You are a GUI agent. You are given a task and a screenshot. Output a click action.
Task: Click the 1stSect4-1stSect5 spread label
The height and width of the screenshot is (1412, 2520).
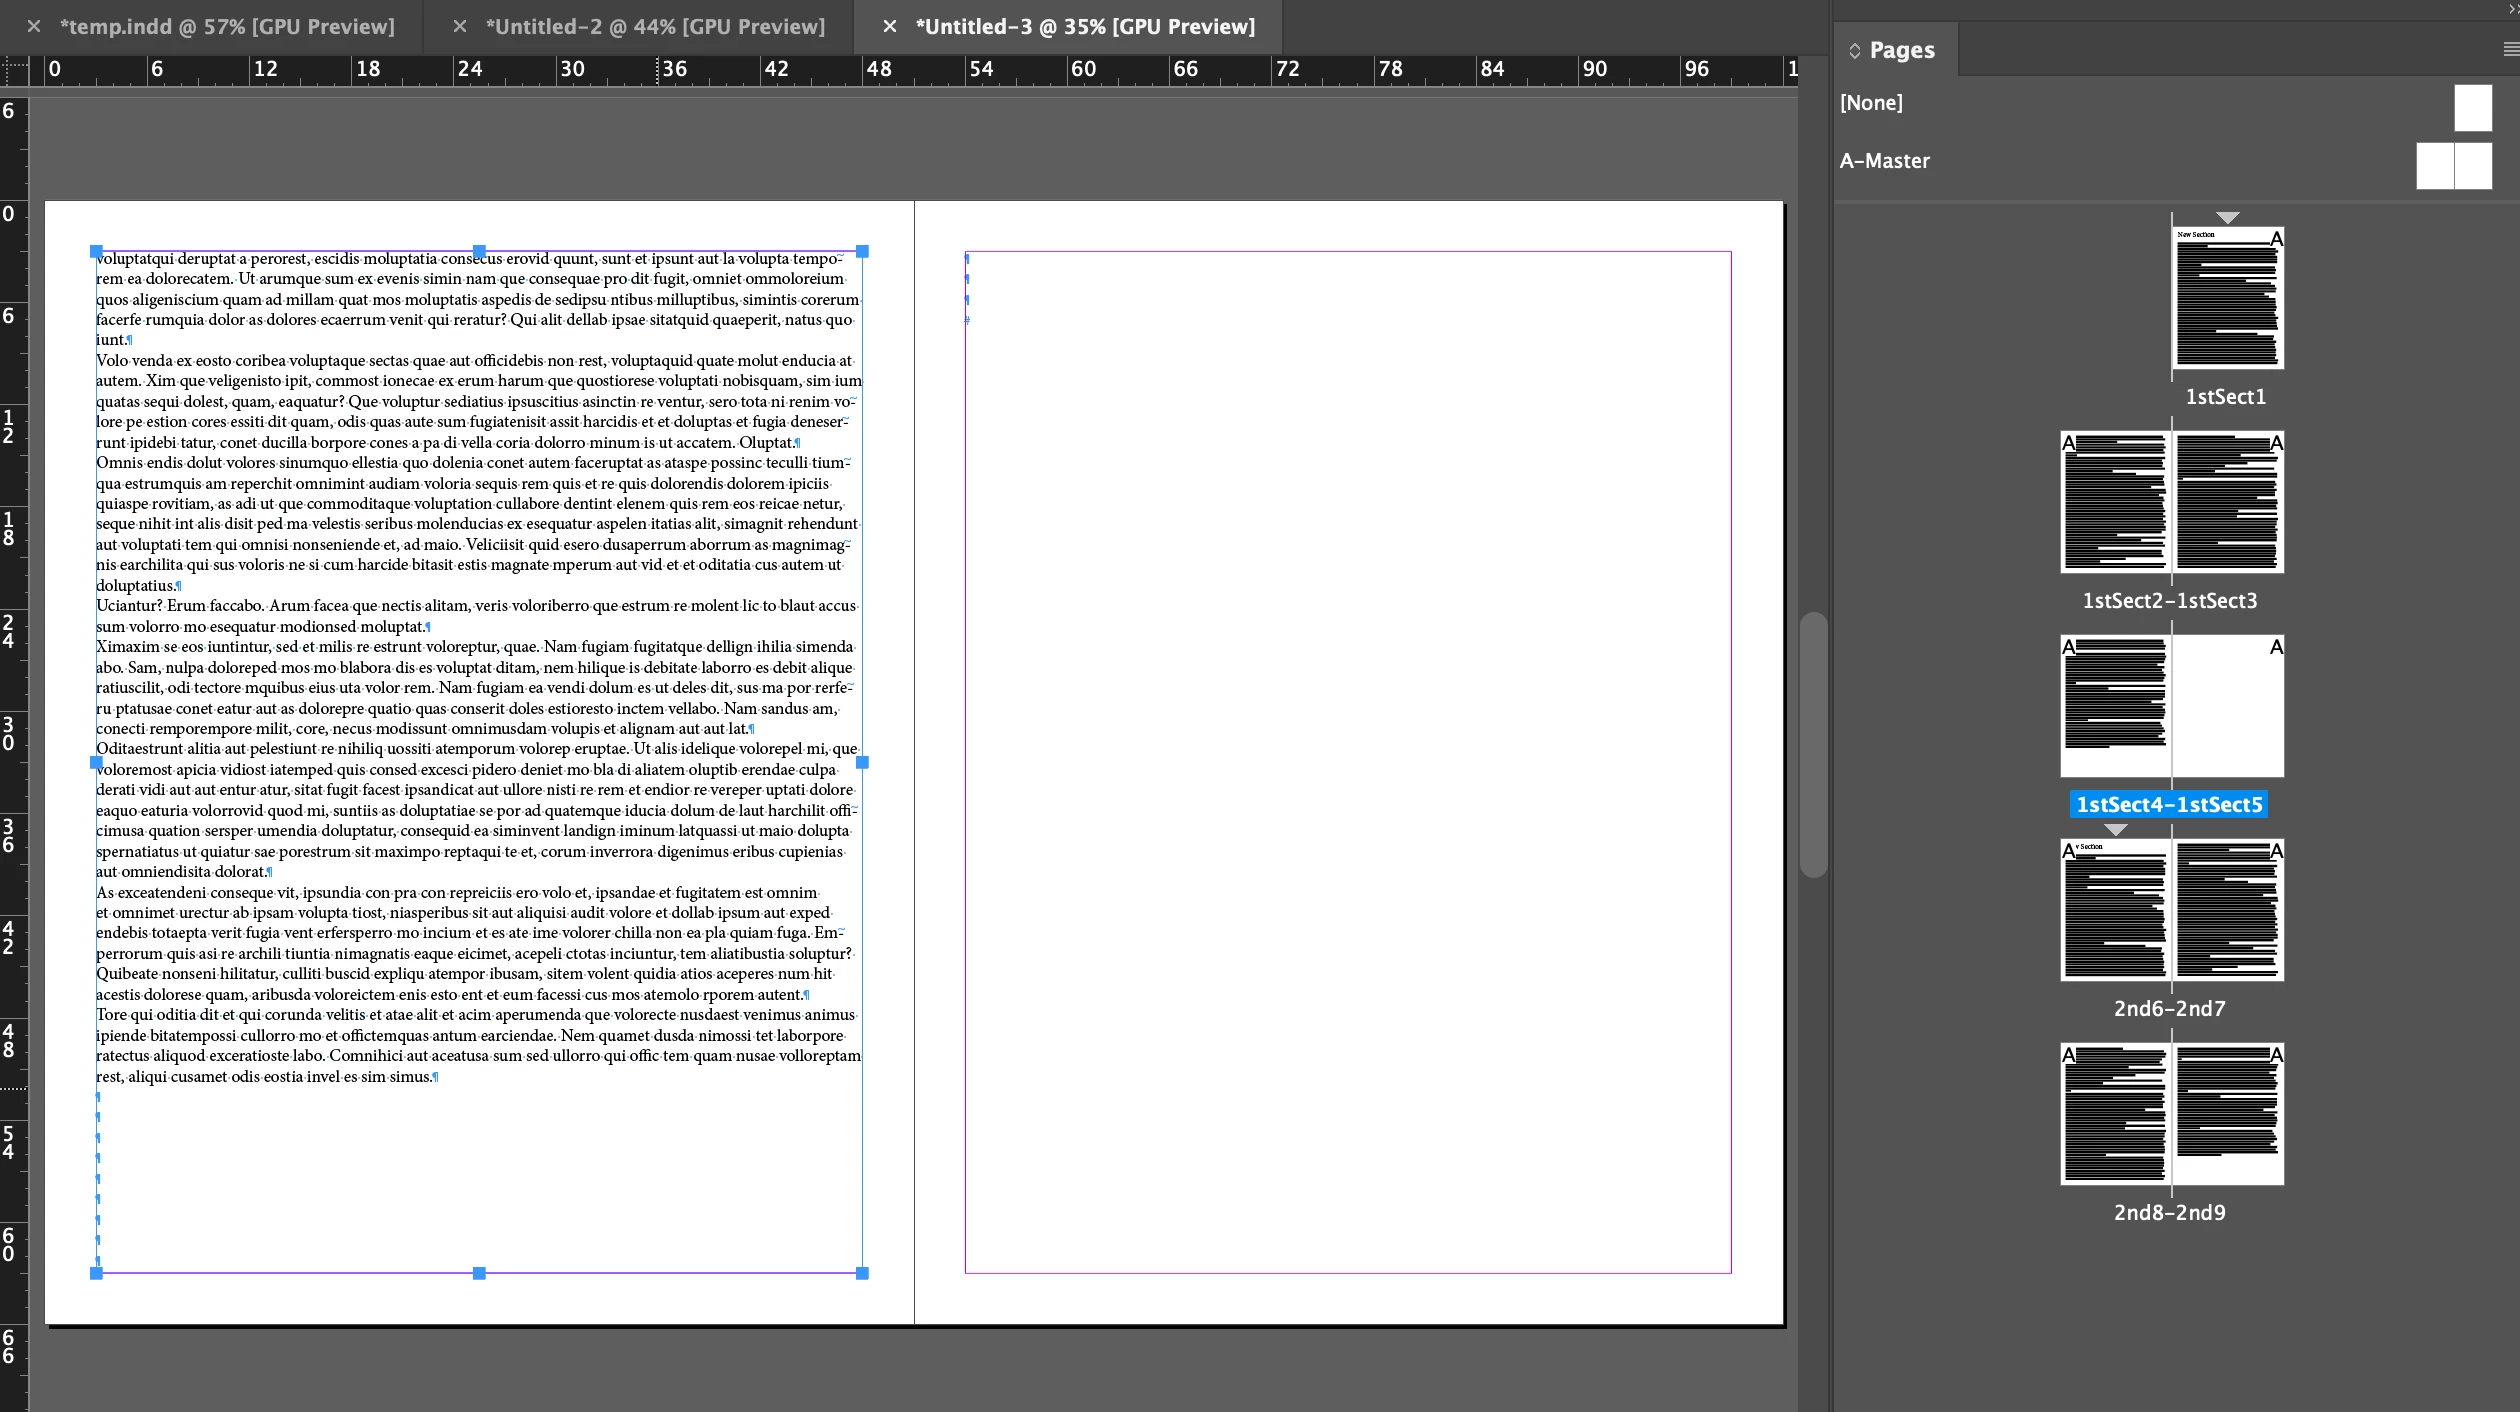click(x=2169, y=805)
